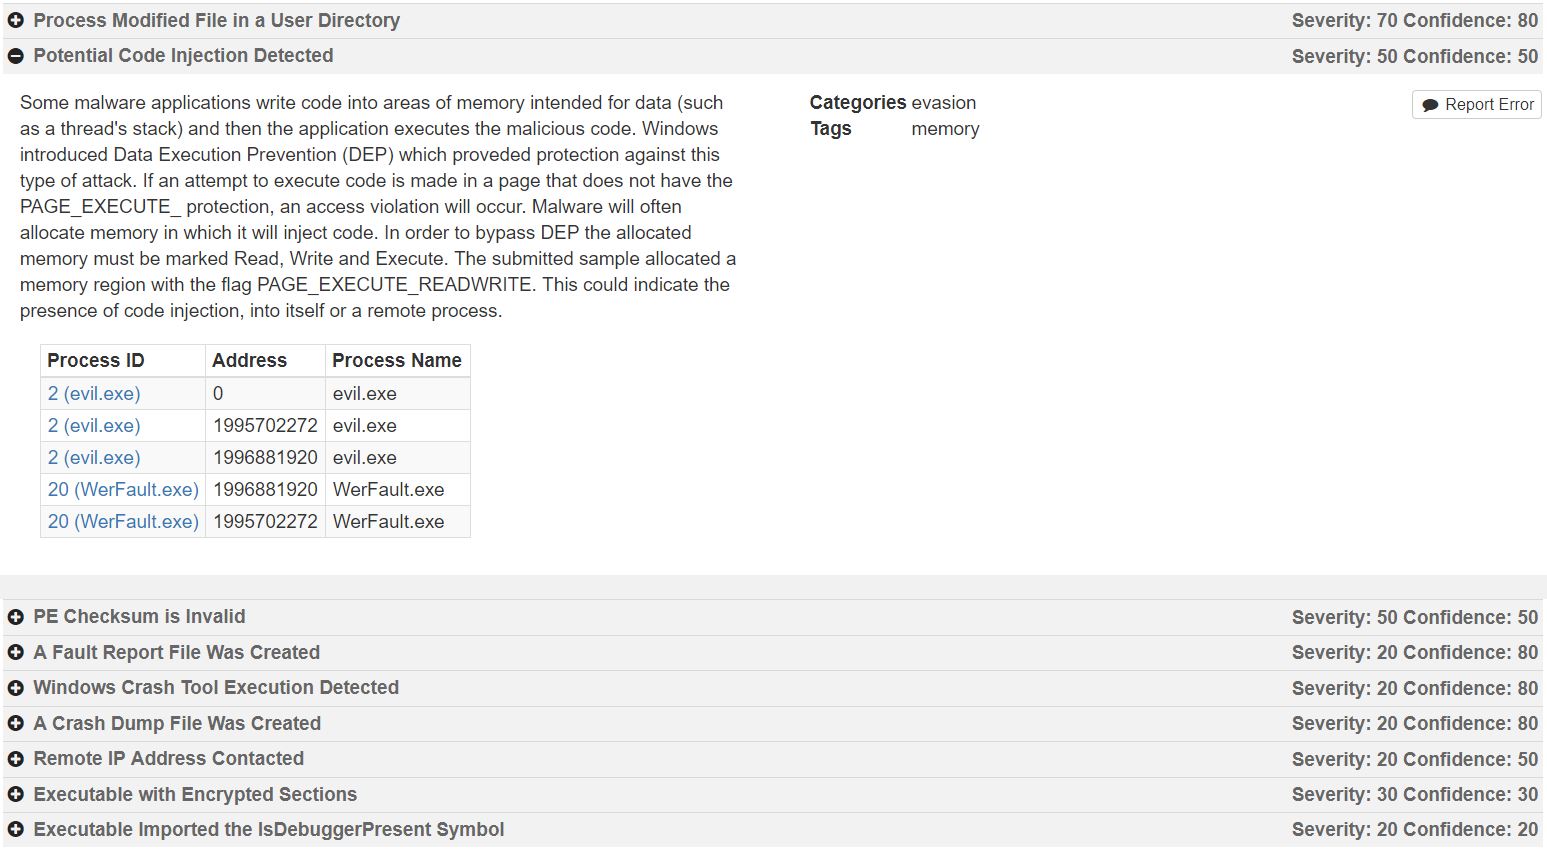This screenshot has height=851, width=1547.
Task: Click plus icon for IsDebuggerPresent Symbol row
Action: [x=16, y=830]
